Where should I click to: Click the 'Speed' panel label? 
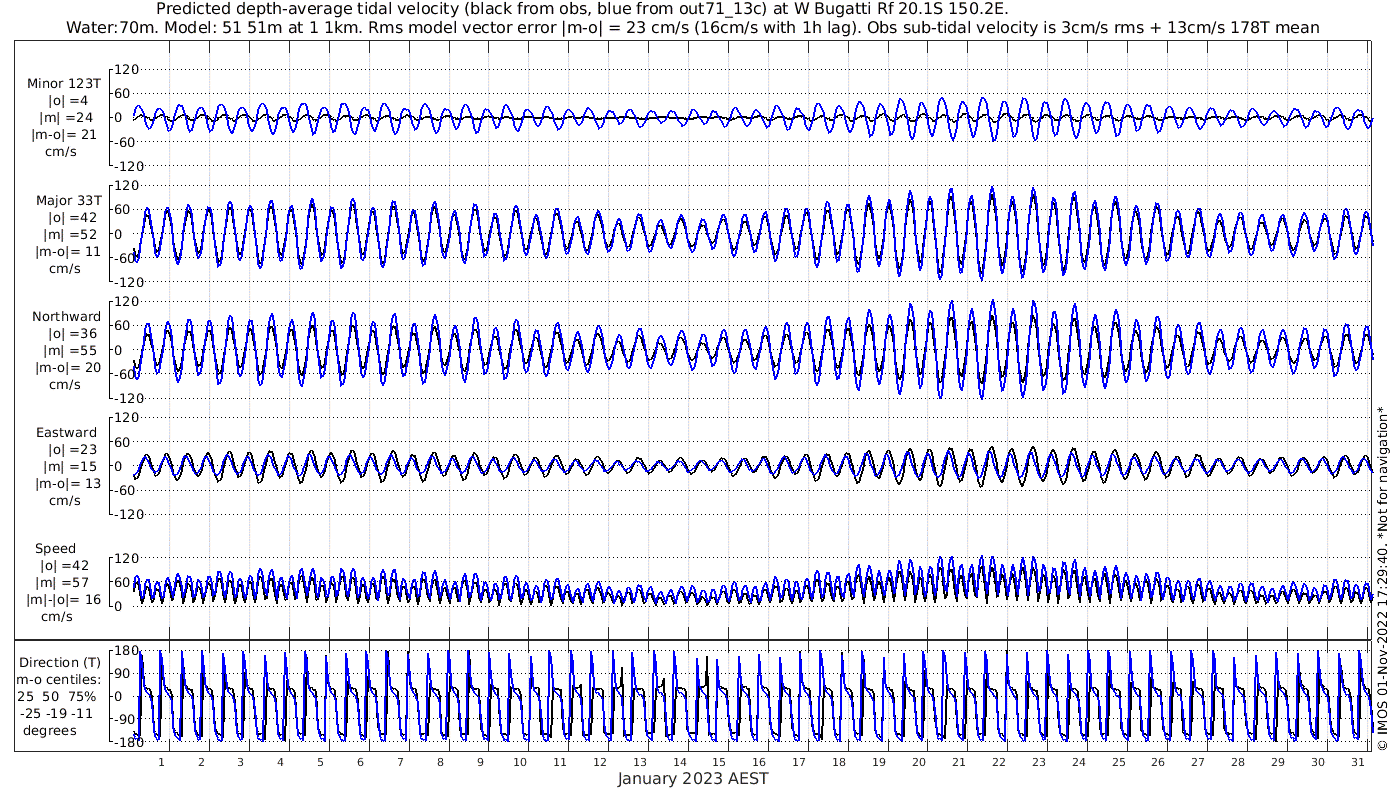coord(55,549)
